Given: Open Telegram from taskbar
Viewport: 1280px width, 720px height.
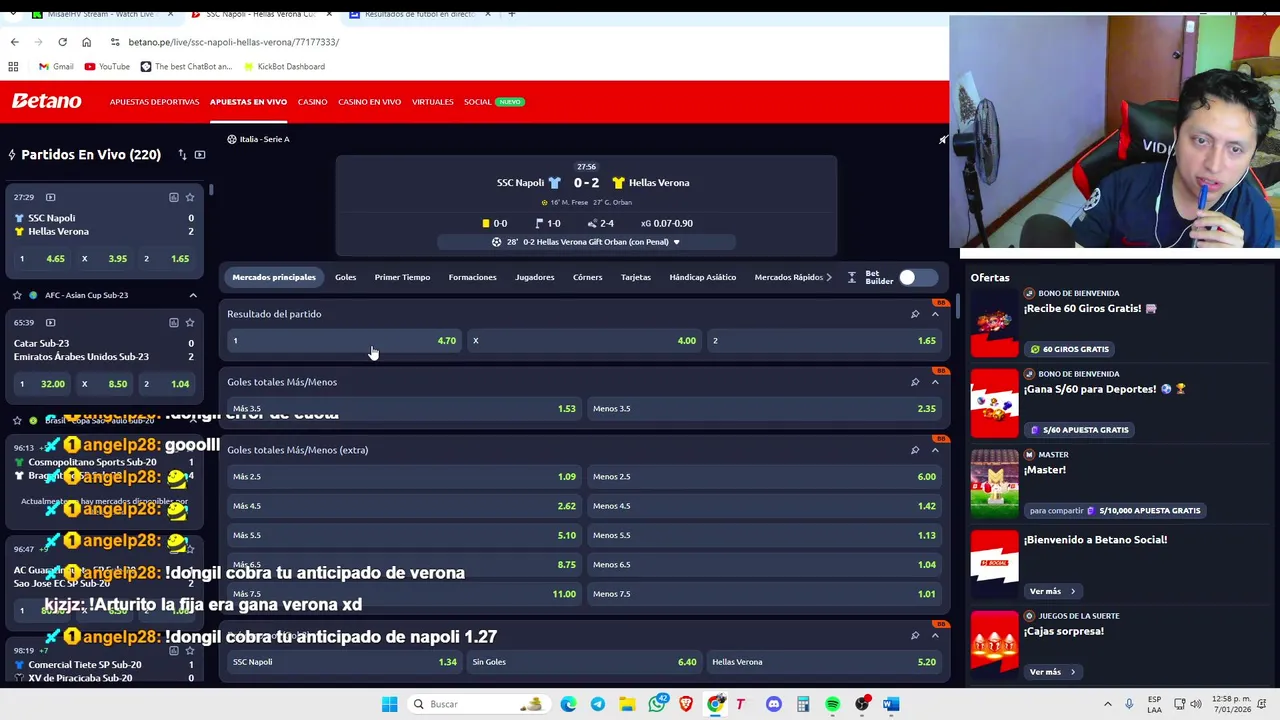Looking at the screenshot, I should (x=597, y=704).
